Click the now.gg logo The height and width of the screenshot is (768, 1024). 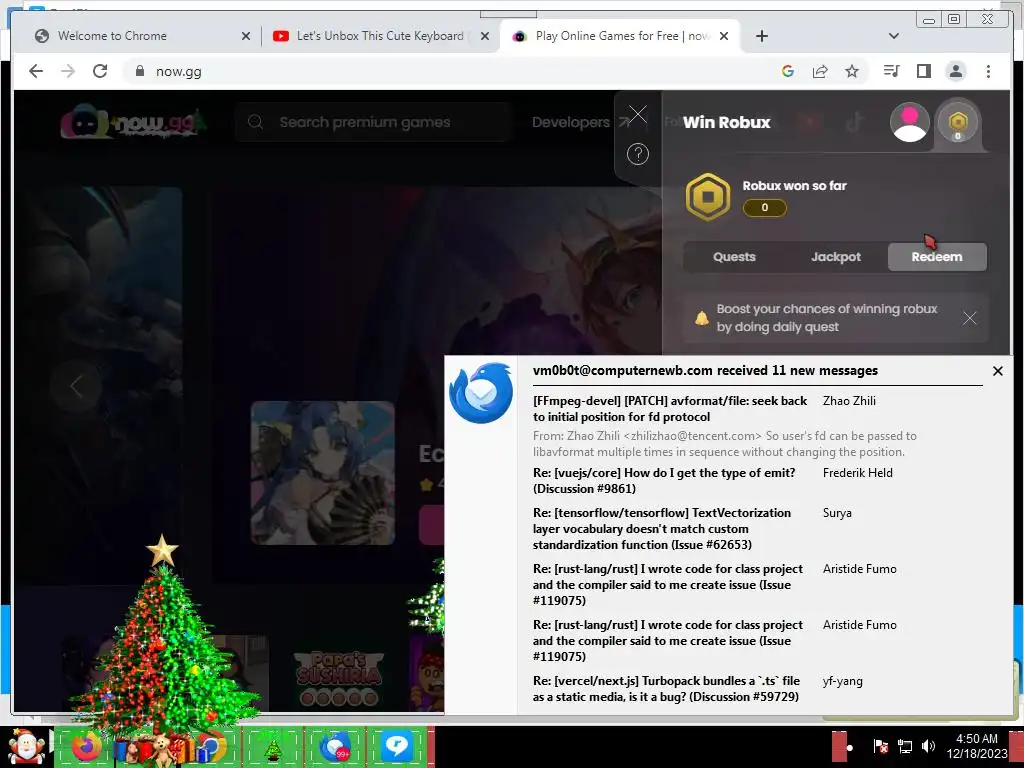coord(133,121)
